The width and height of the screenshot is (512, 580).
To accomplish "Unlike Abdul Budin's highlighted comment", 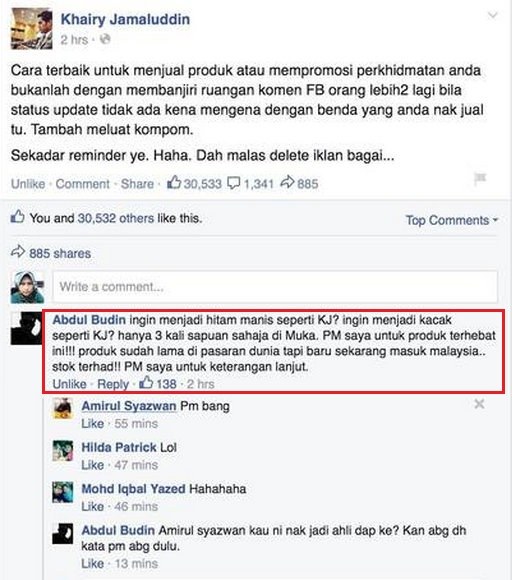I will [x=70, y=384].
